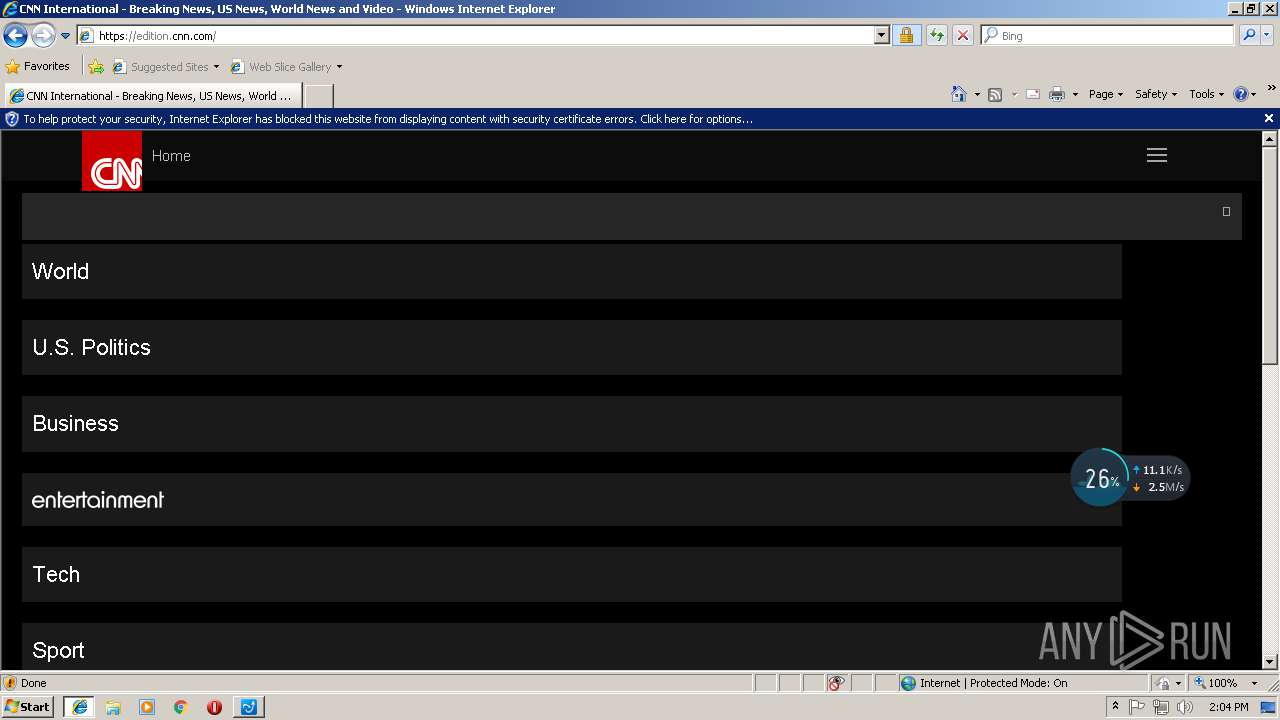The width and height of the screenshot is (1280, 720).
Task: Open the hamburger menu on CNN header
Action: tap(1157, 155)
